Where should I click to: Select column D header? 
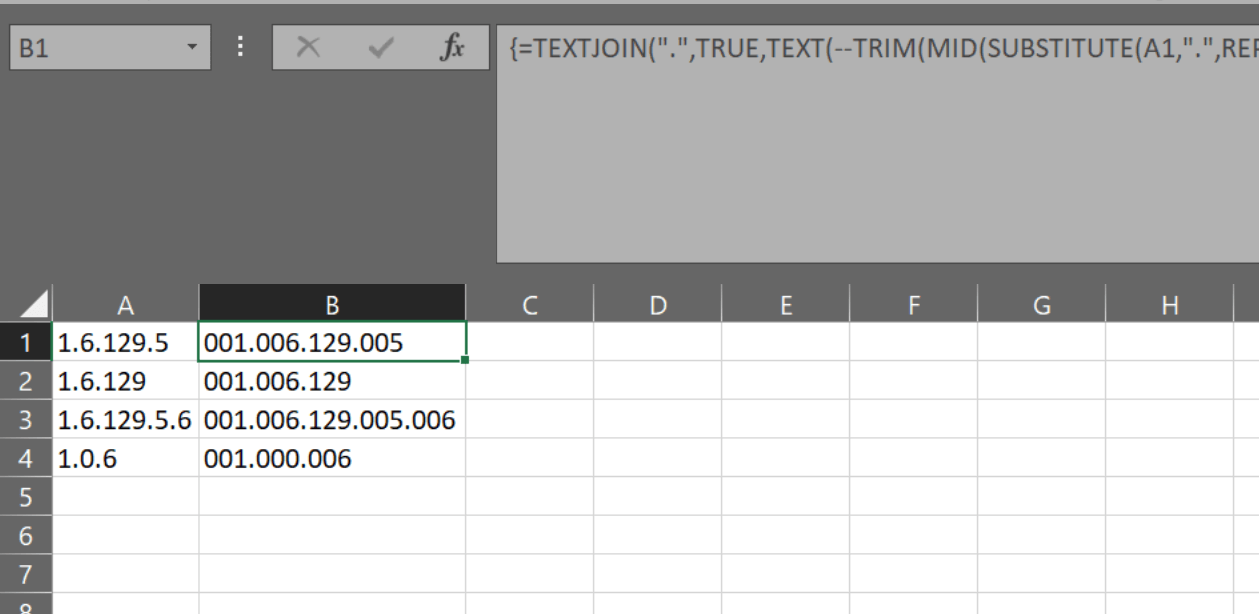[657, 305]
